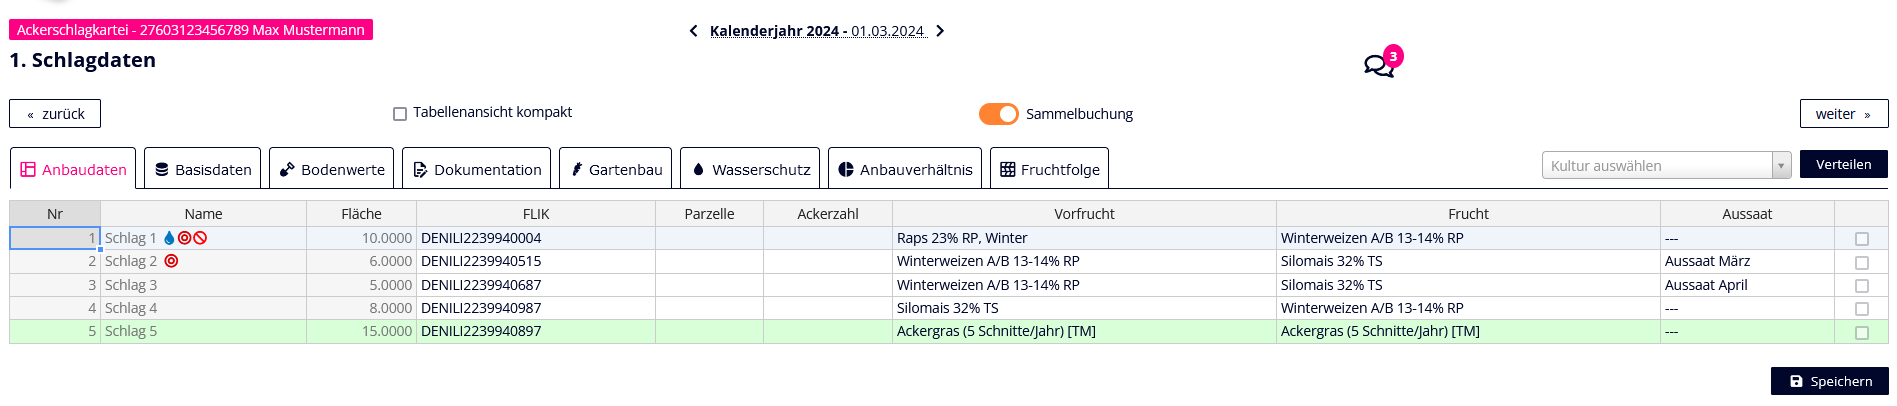
Task: Tick the checkbox for Schlag 3 row
Action: click(x=1861, y=286)
